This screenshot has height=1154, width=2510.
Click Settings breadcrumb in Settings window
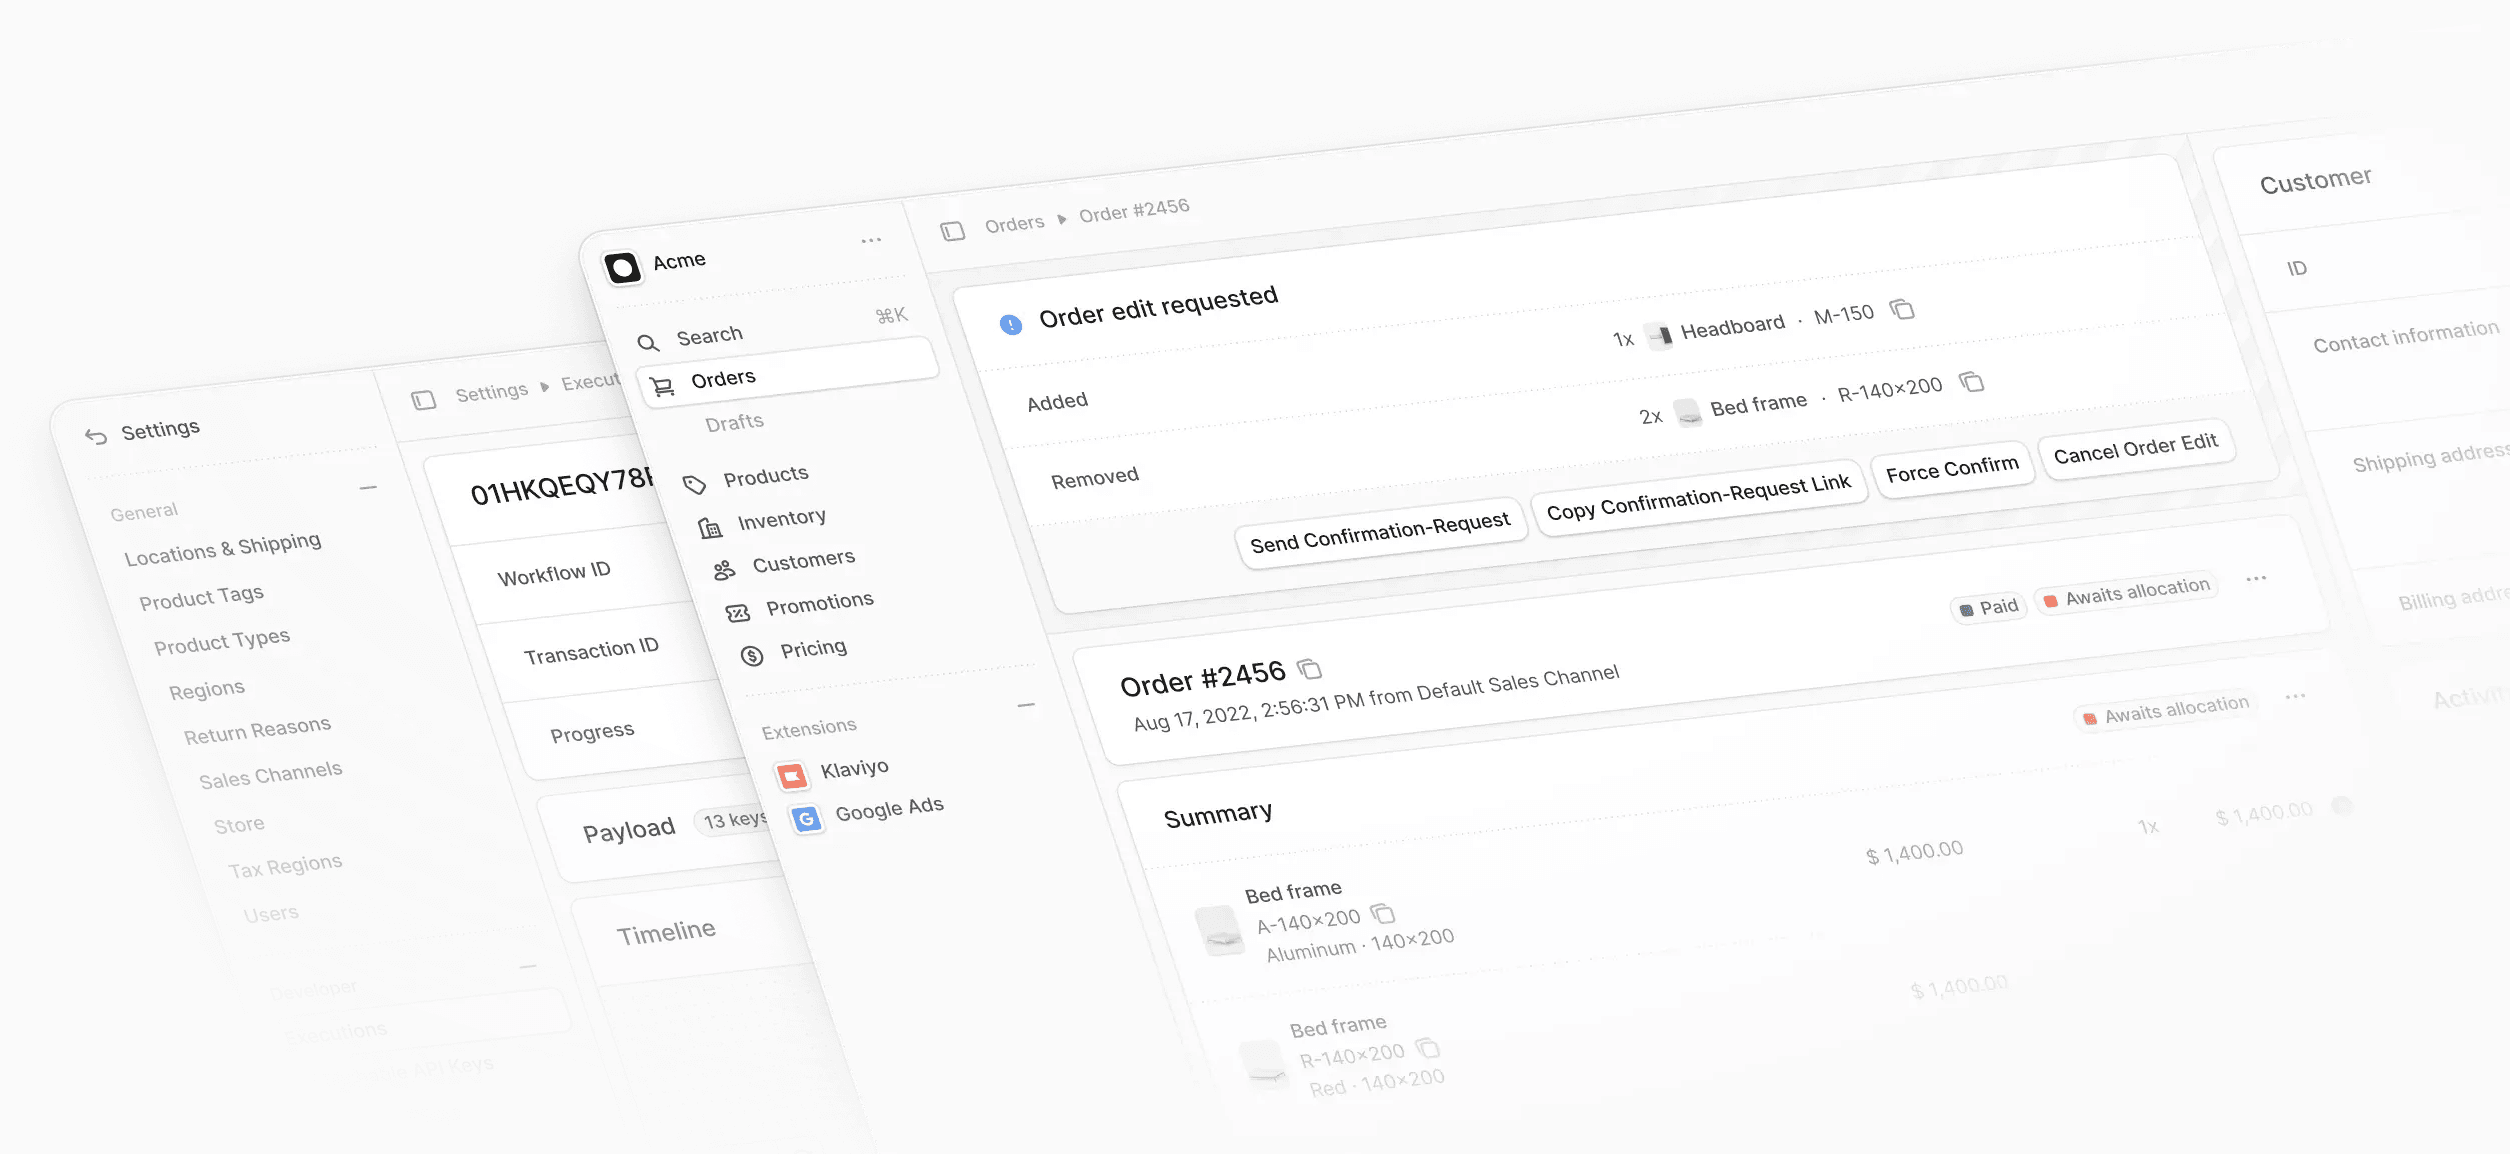491,392
